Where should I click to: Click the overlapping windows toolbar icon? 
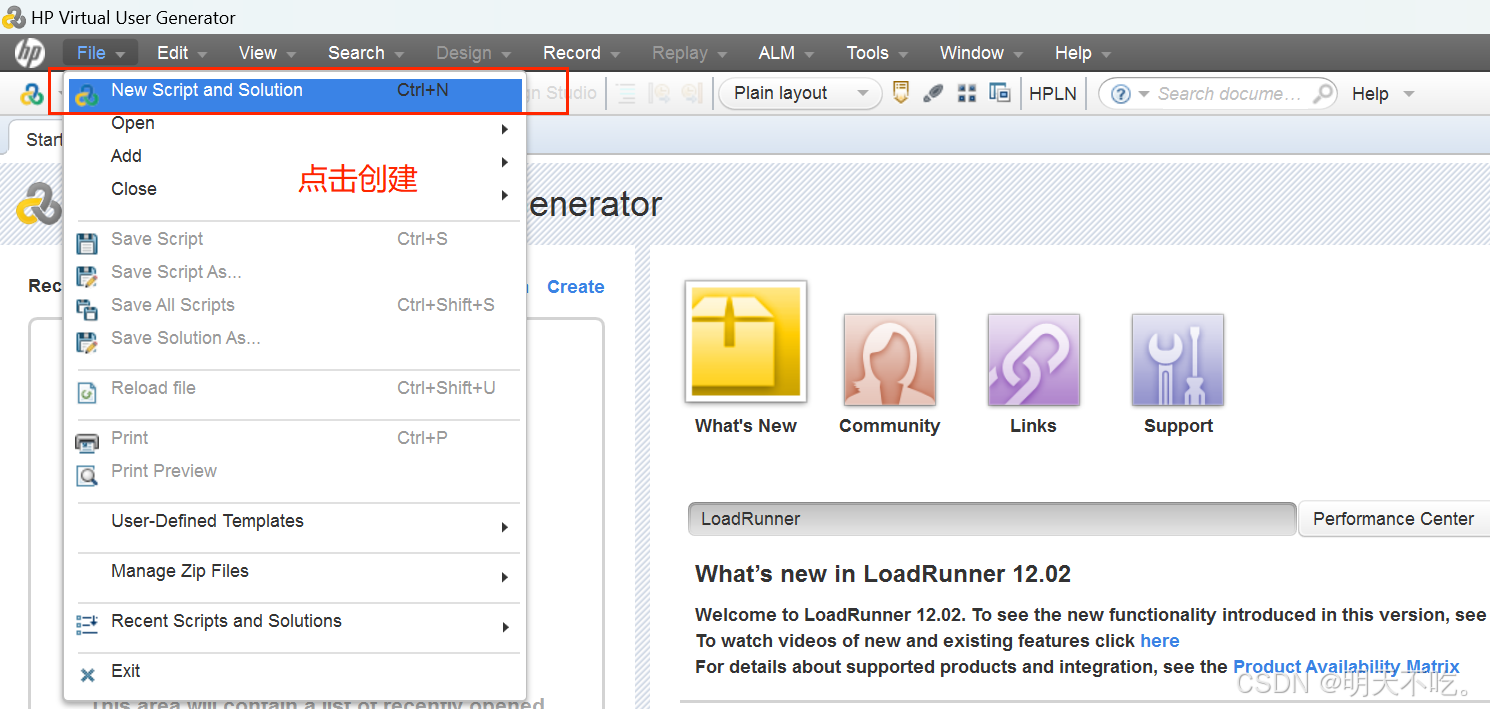pos(999,93)
